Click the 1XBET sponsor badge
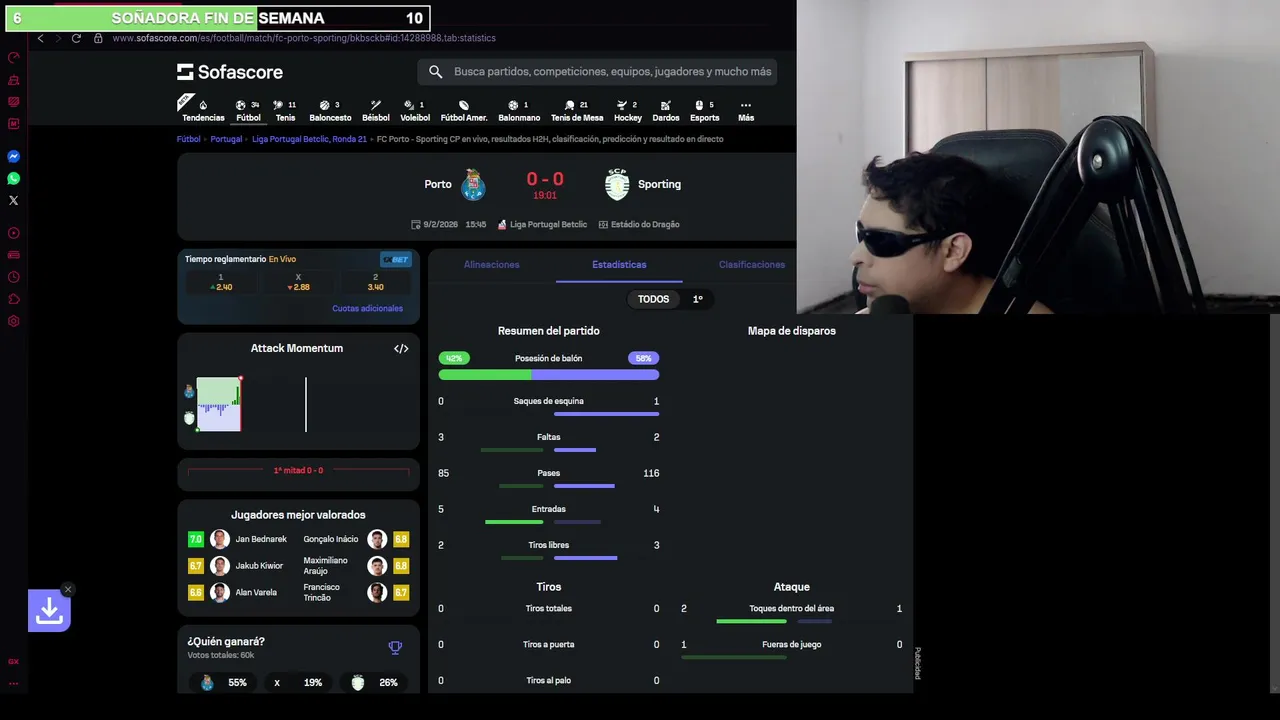Viewport: 1280px width, 720px height. pyautogui.click(x=395, y=259)
